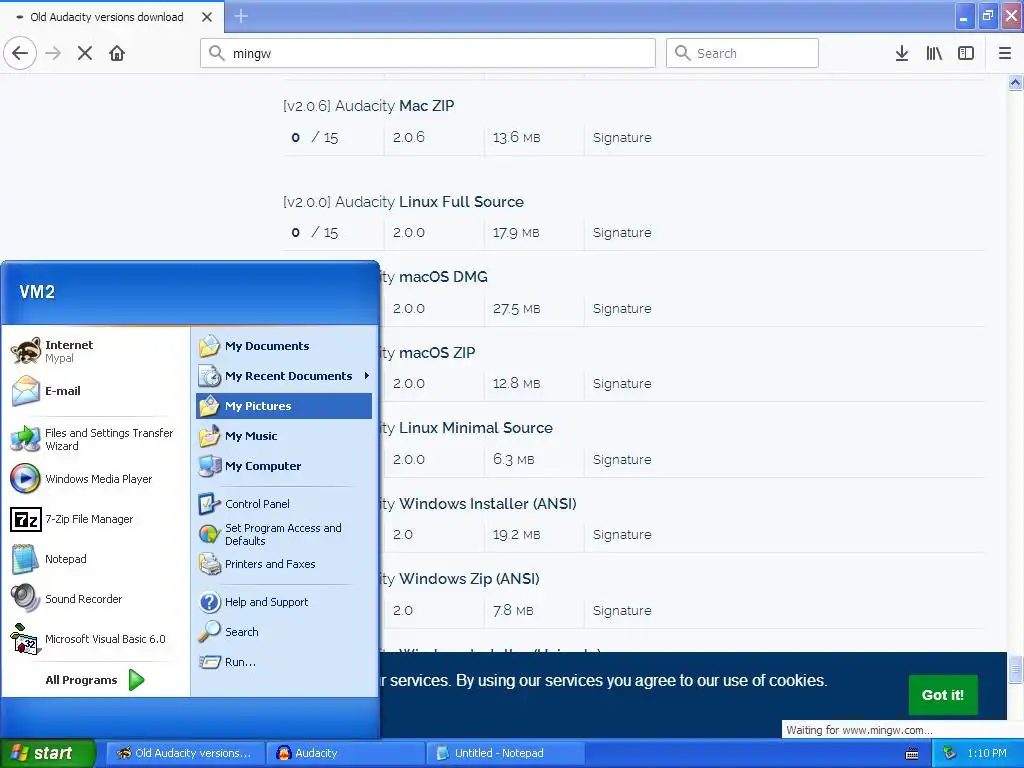
Task: Switch to Untitled - Notepad taskbar window
Action: (505, 753)
